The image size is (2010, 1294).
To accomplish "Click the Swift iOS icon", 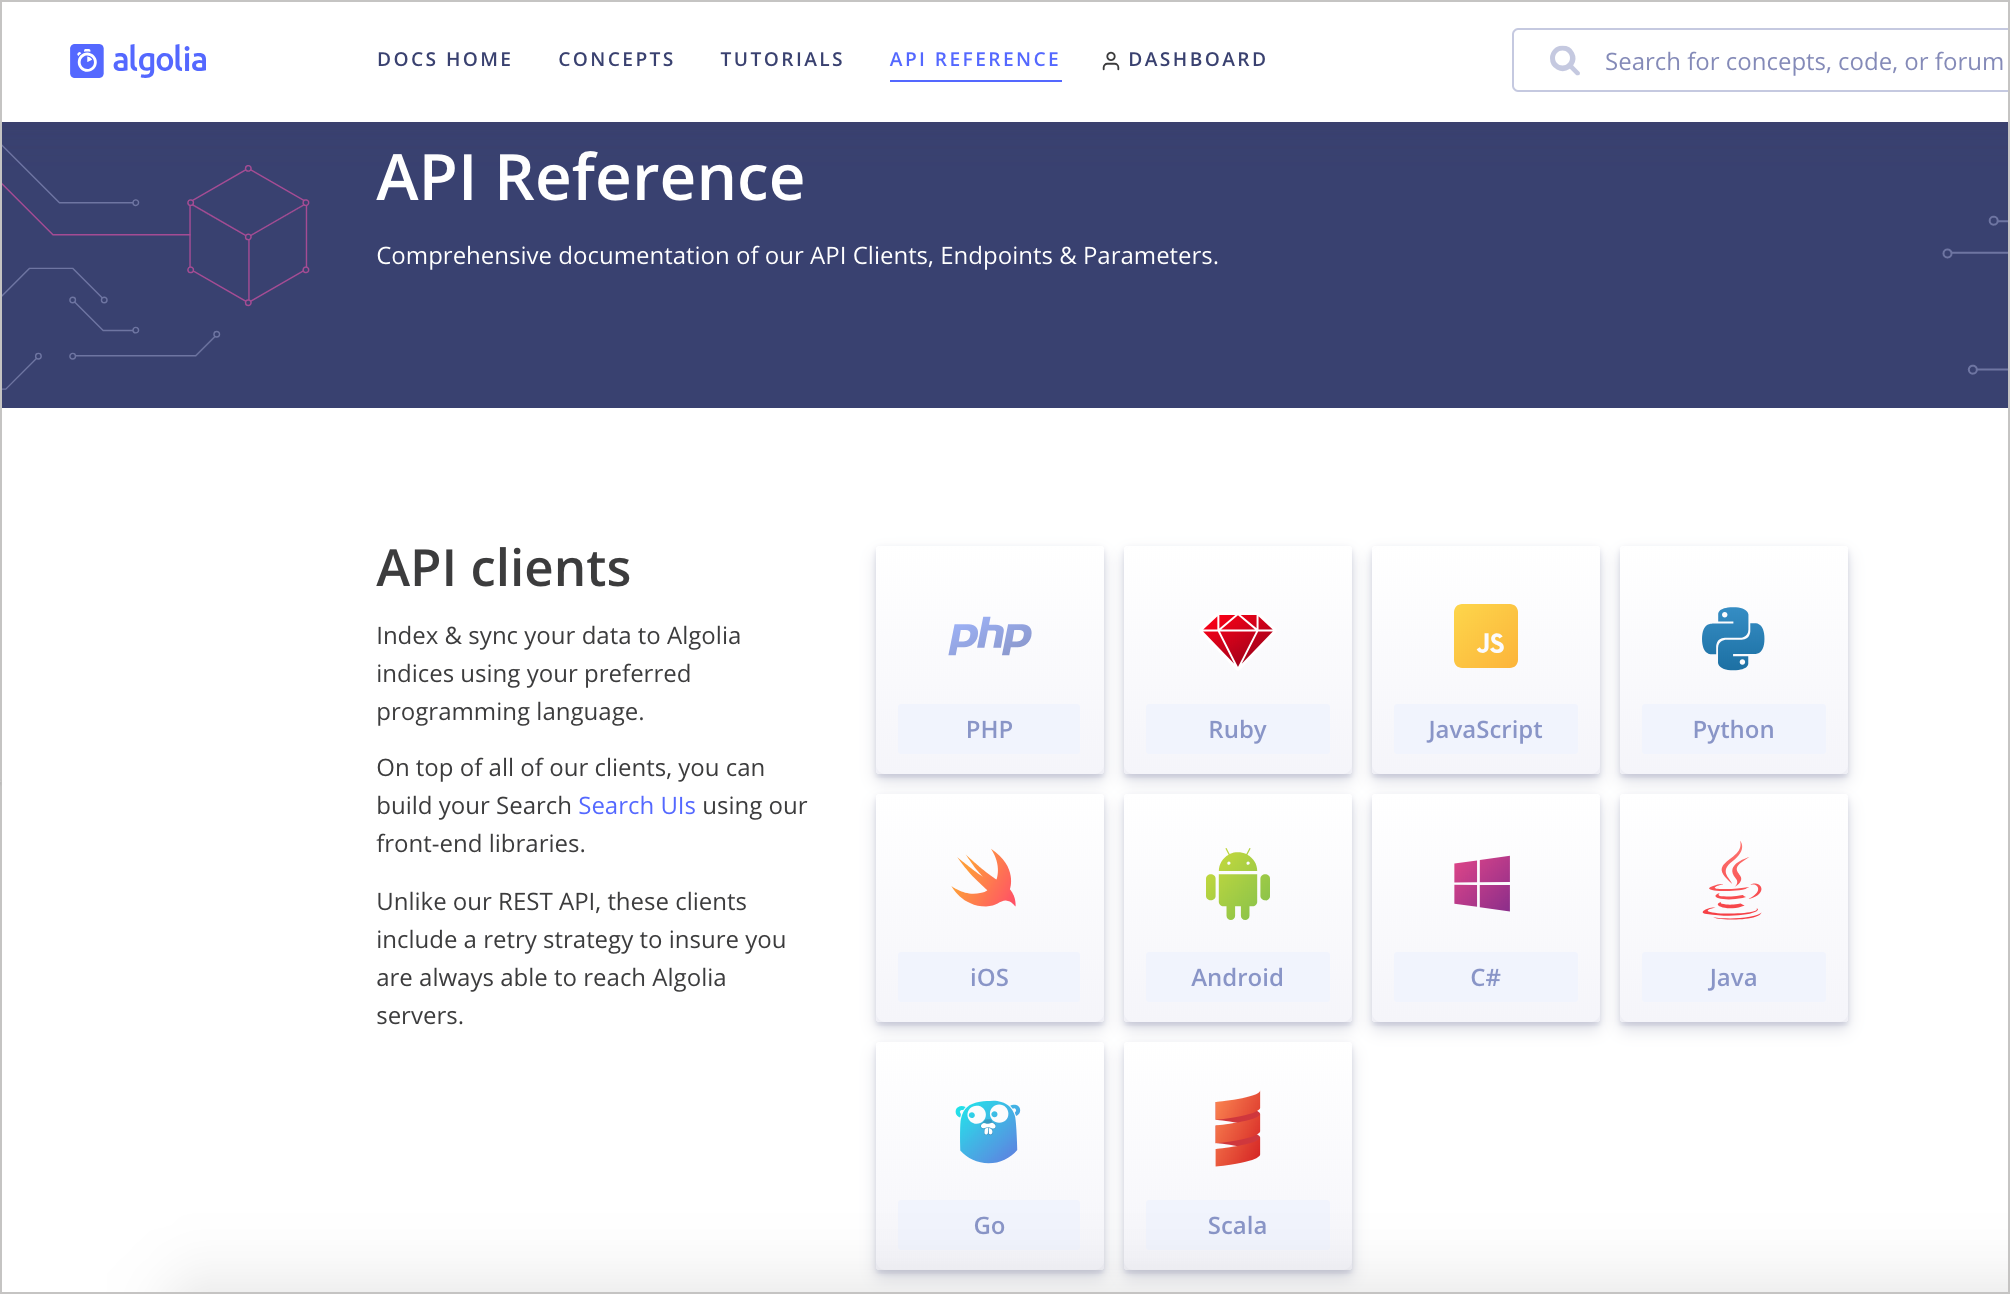I will (984, 879).
